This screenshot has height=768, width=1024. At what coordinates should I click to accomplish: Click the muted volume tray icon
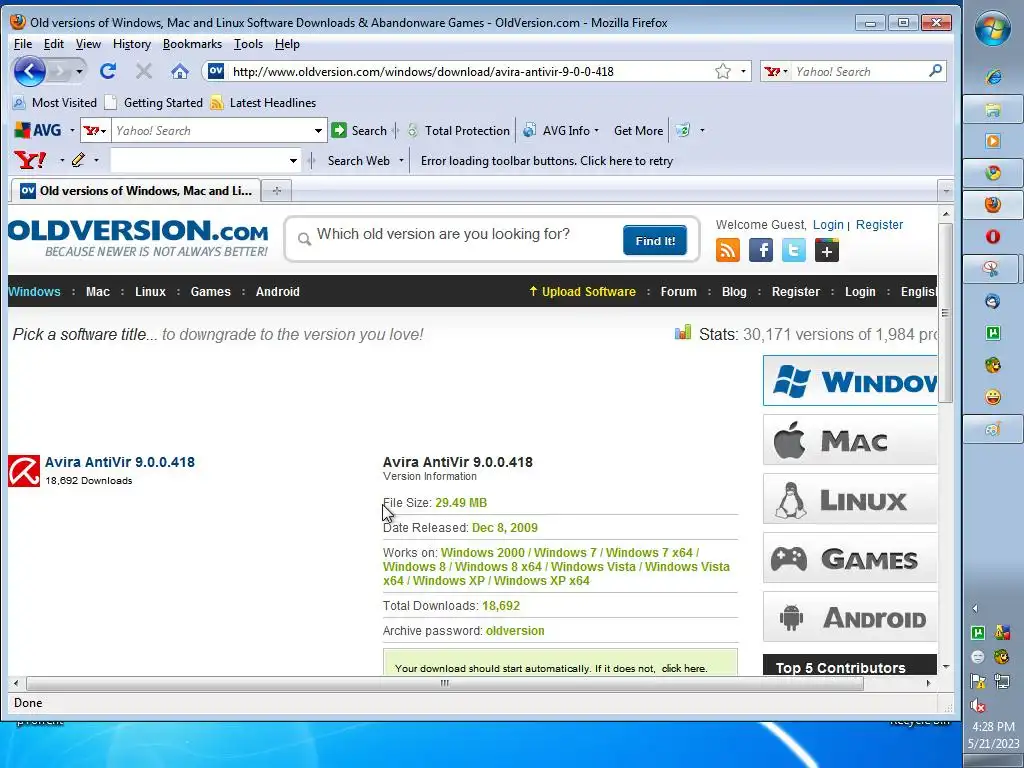(978, 705)
